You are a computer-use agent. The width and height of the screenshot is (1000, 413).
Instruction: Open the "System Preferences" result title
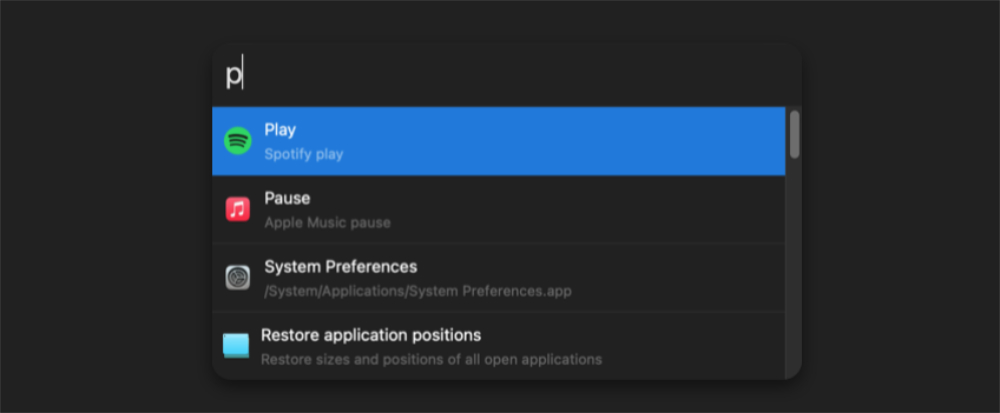click(340, 267)
